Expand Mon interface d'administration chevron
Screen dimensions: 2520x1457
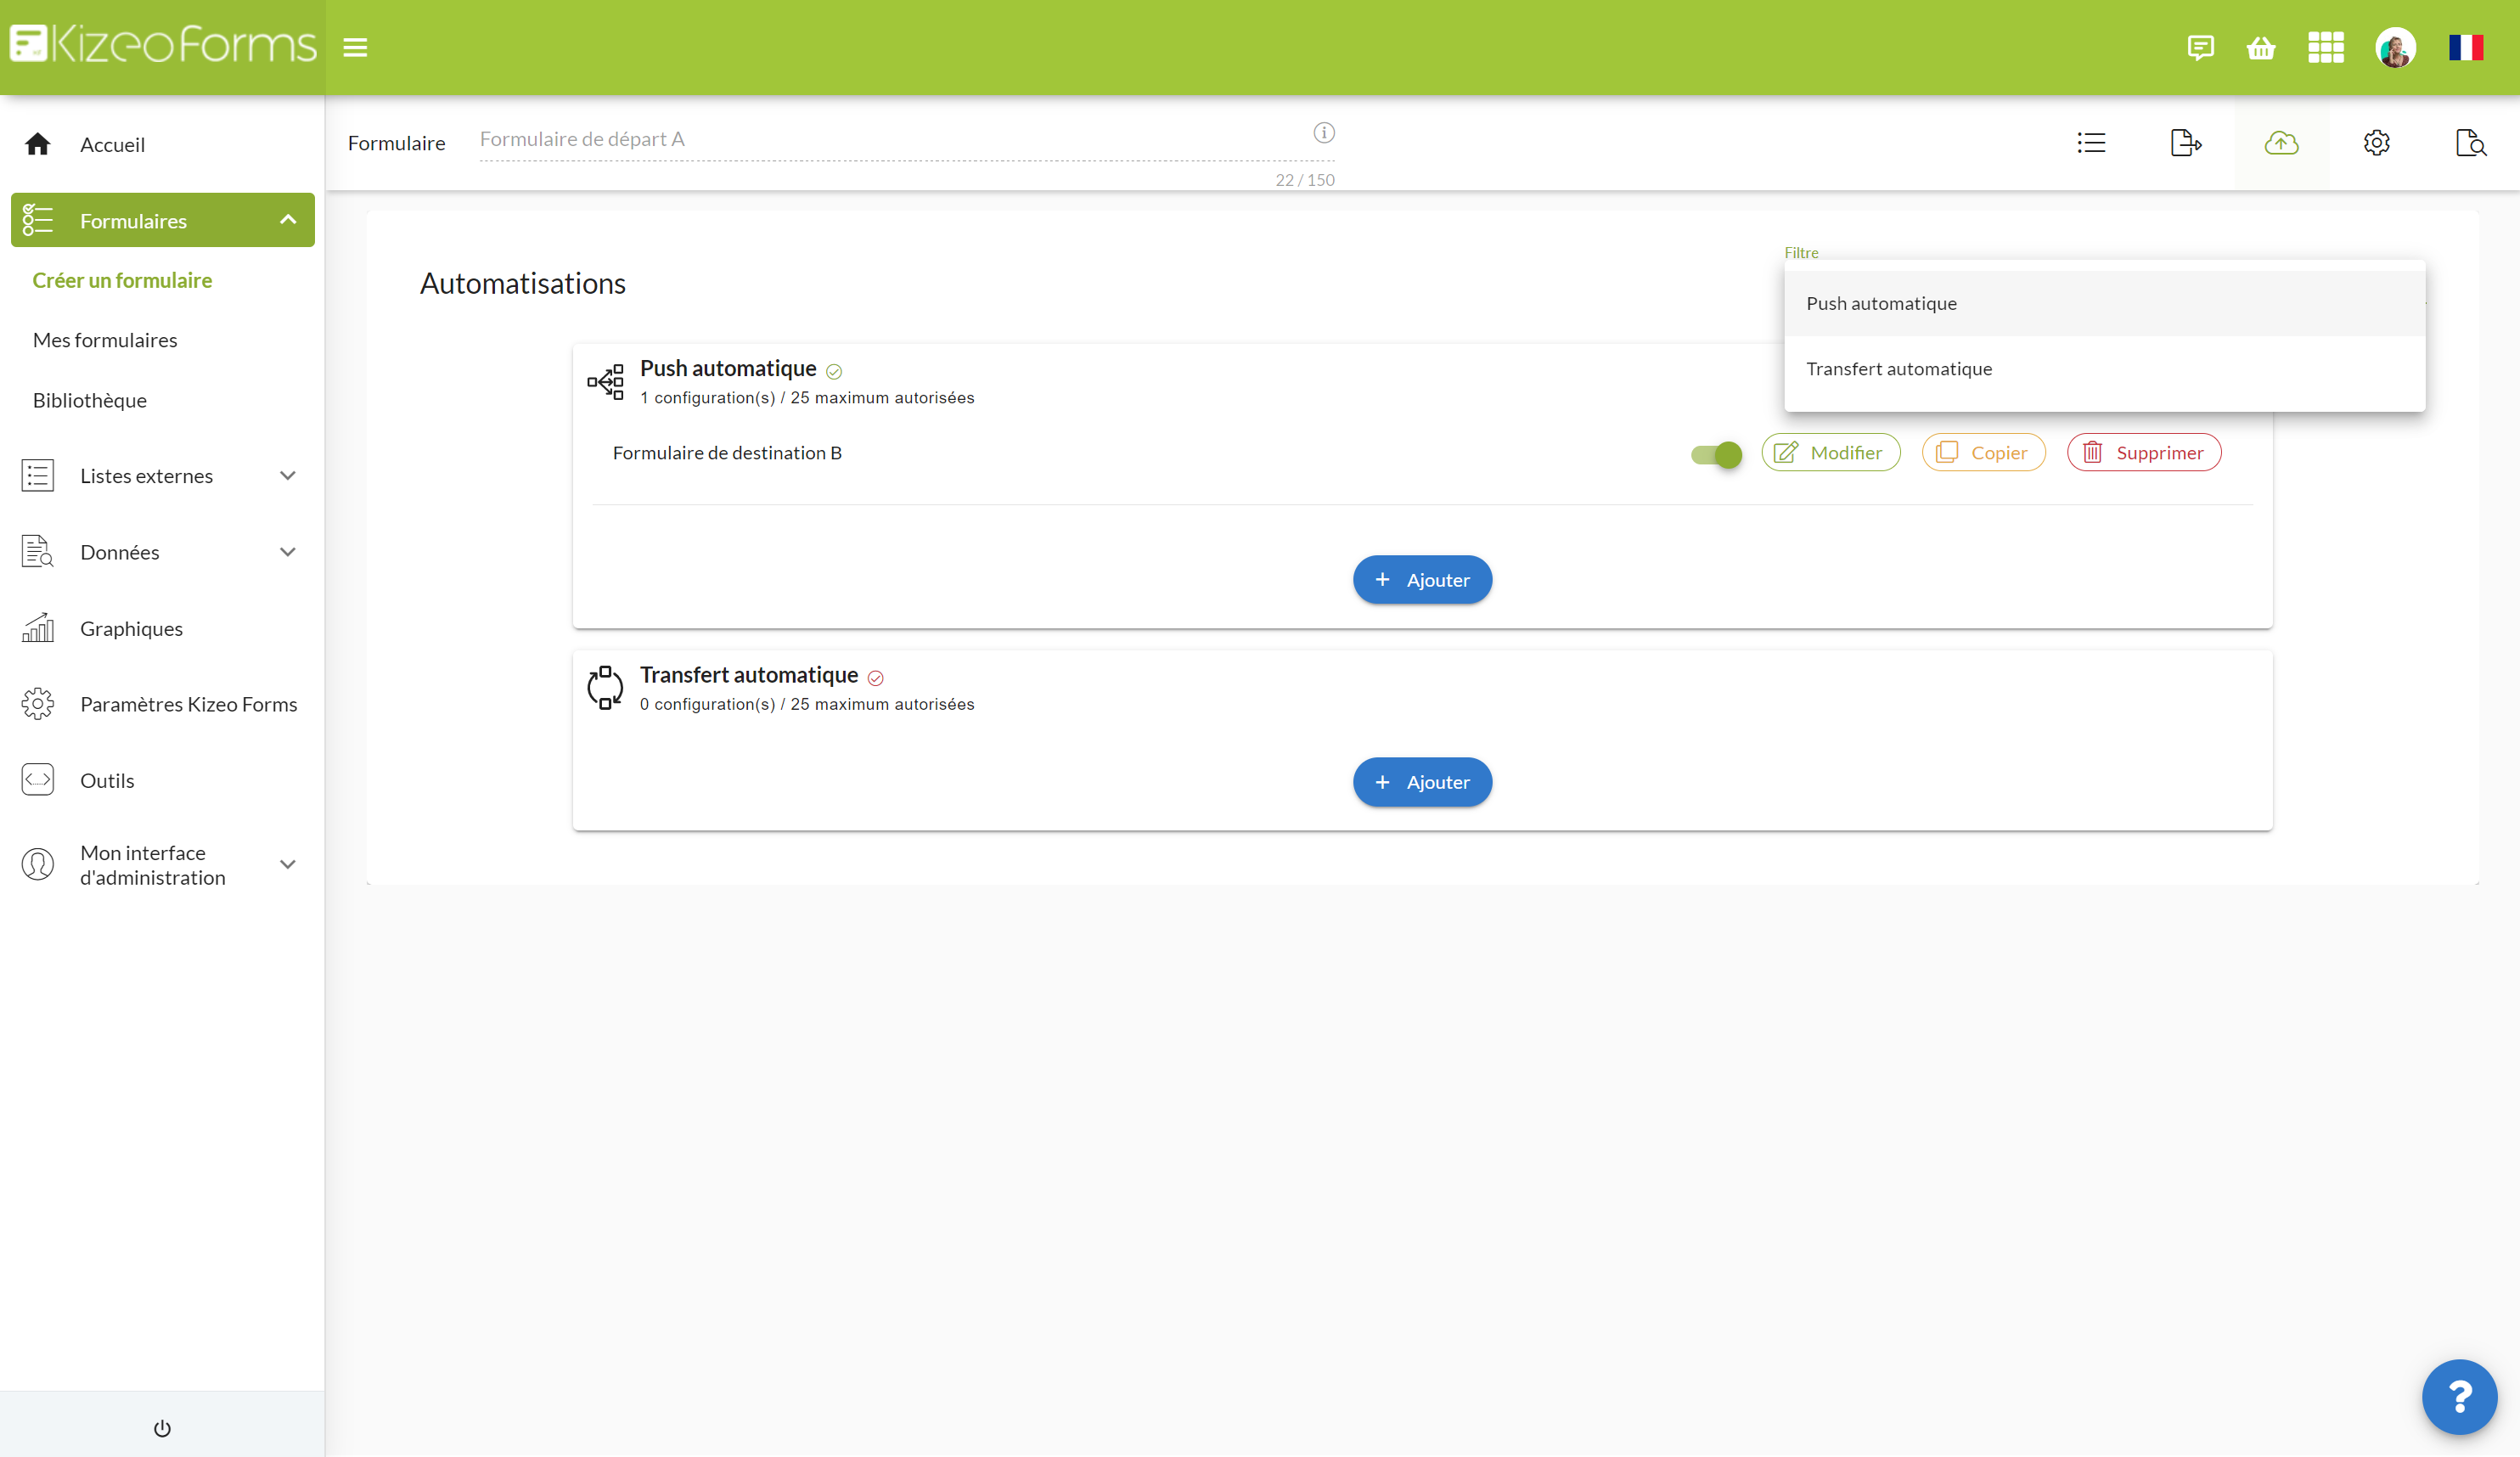point(288,864)
